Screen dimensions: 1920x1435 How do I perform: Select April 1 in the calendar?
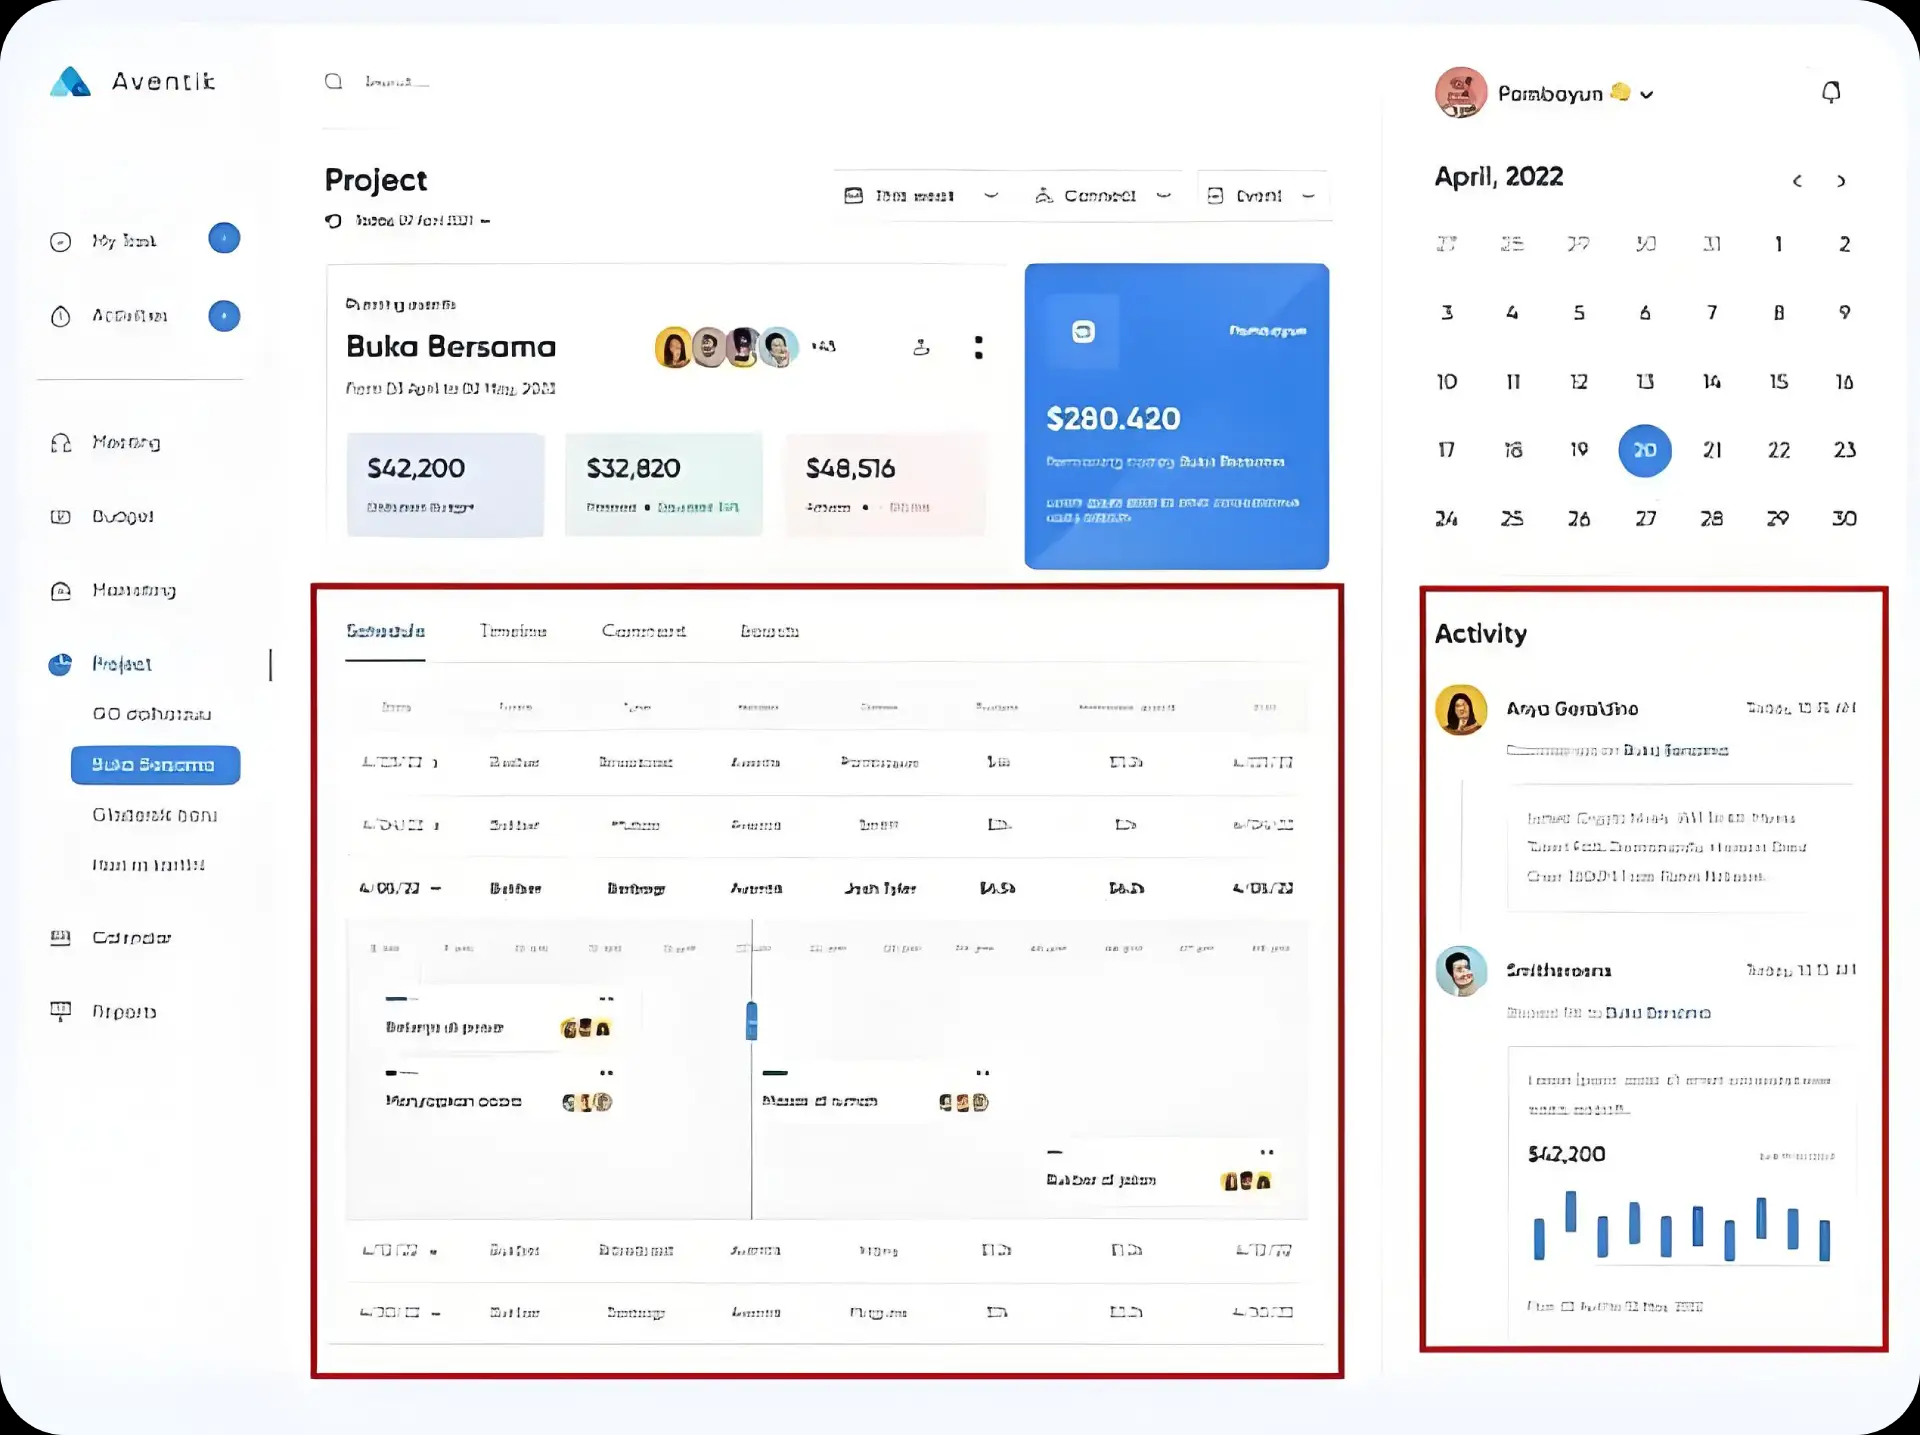pos(1778,244)
